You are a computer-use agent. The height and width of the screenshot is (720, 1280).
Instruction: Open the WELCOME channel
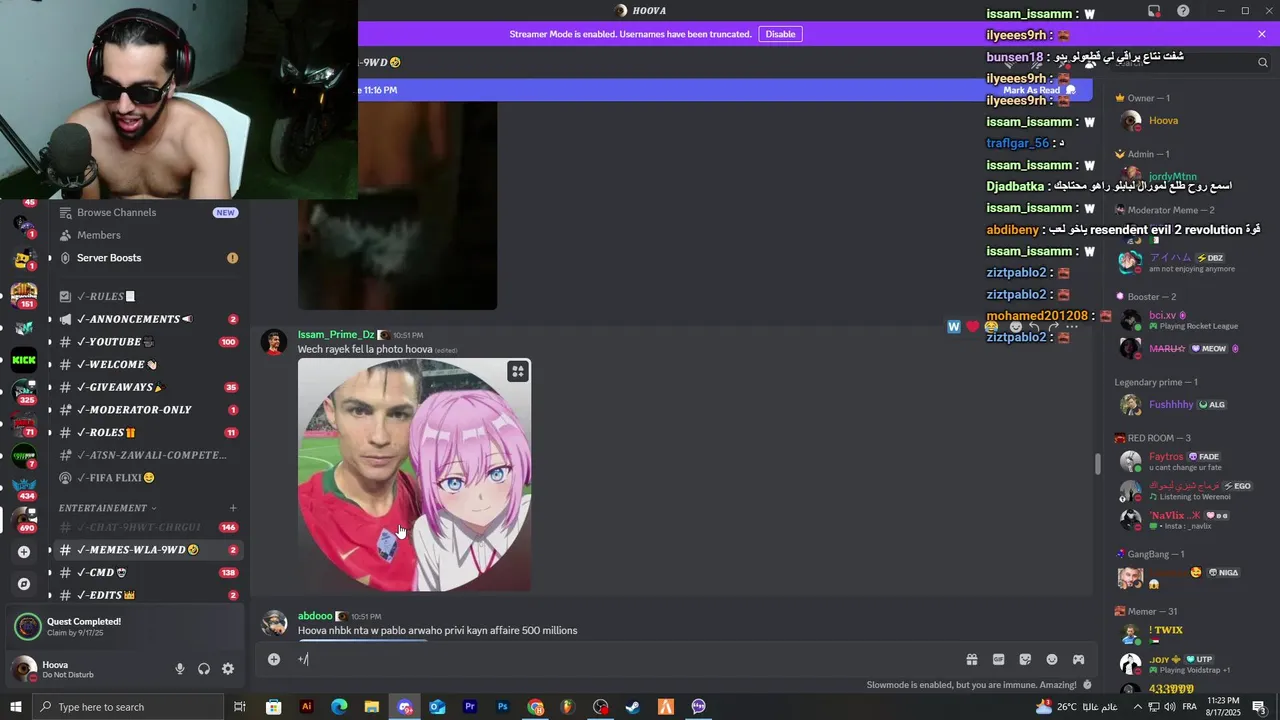coord(147,364)
